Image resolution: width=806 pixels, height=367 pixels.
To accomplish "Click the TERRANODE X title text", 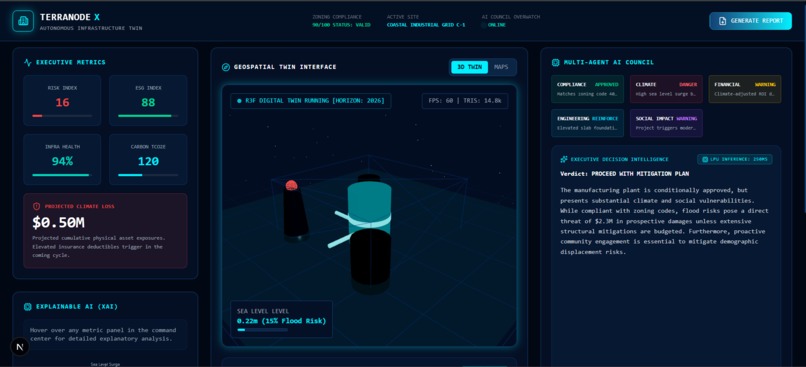I will 70,17.
